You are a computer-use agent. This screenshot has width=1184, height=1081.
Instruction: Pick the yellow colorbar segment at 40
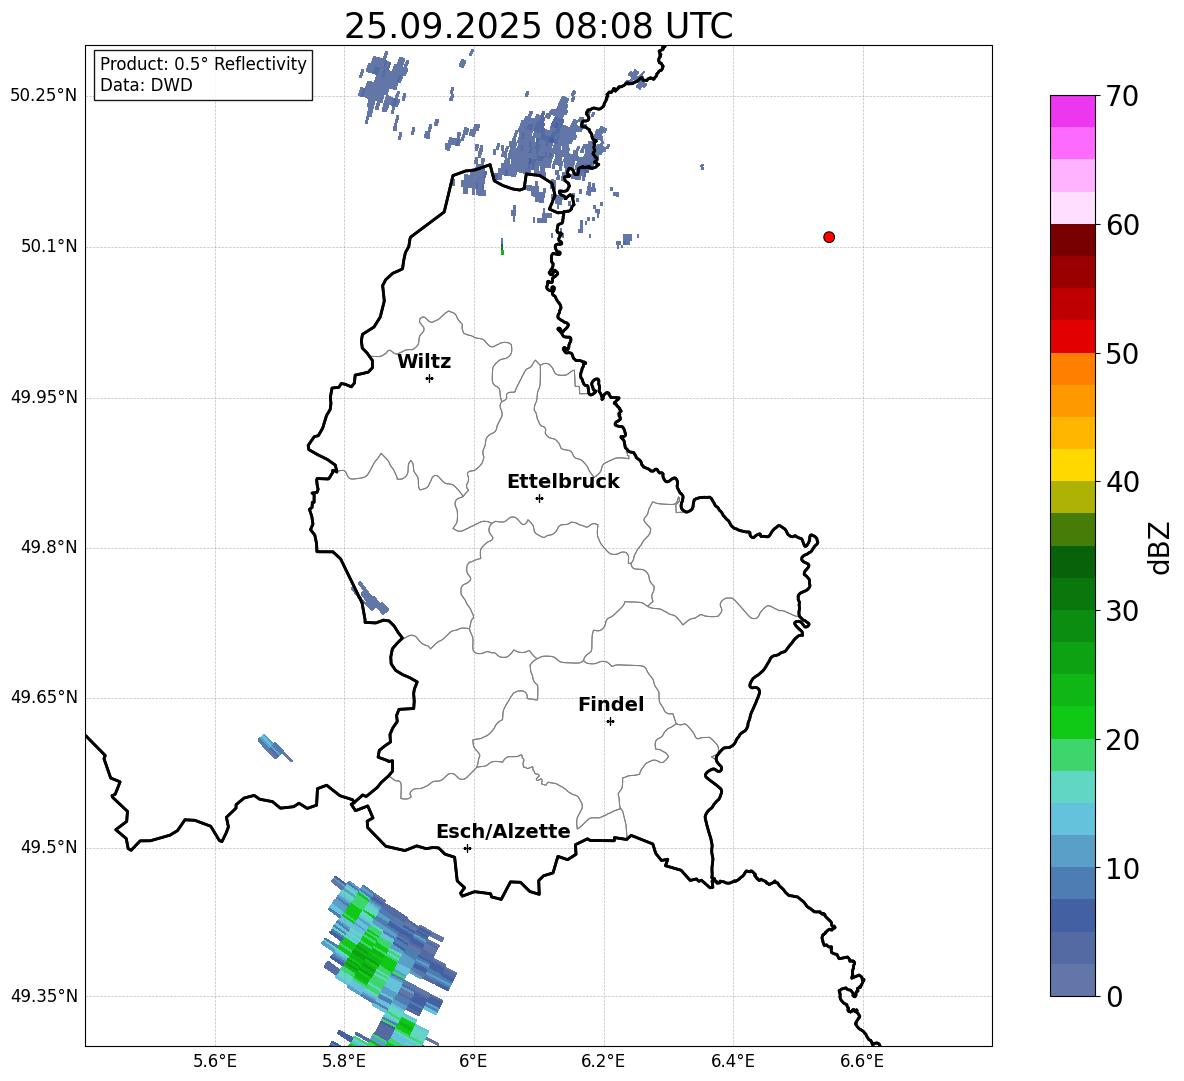pos(1073,465)
